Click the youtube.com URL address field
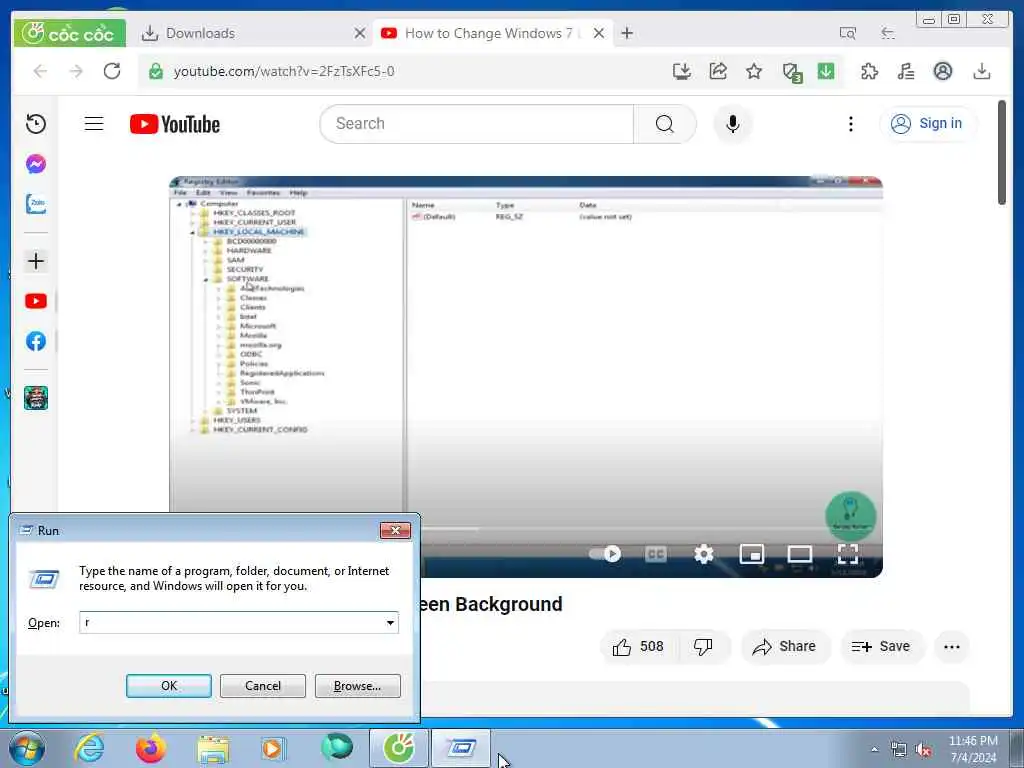 pyautogui.click(x=283, y=71)
